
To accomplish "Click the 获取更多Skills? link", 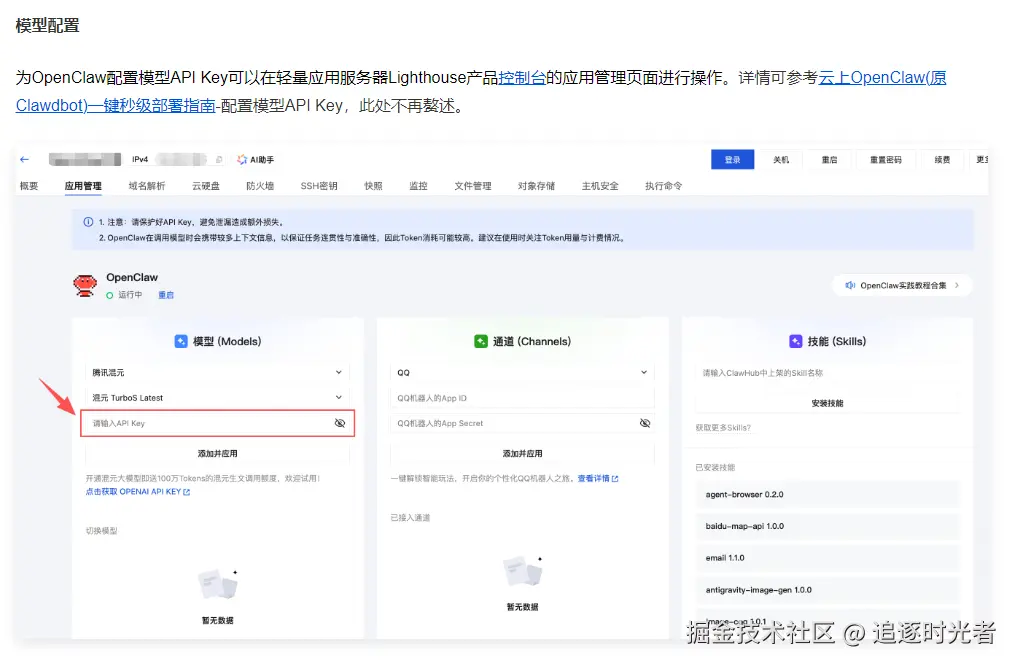I will coord(723,428).
